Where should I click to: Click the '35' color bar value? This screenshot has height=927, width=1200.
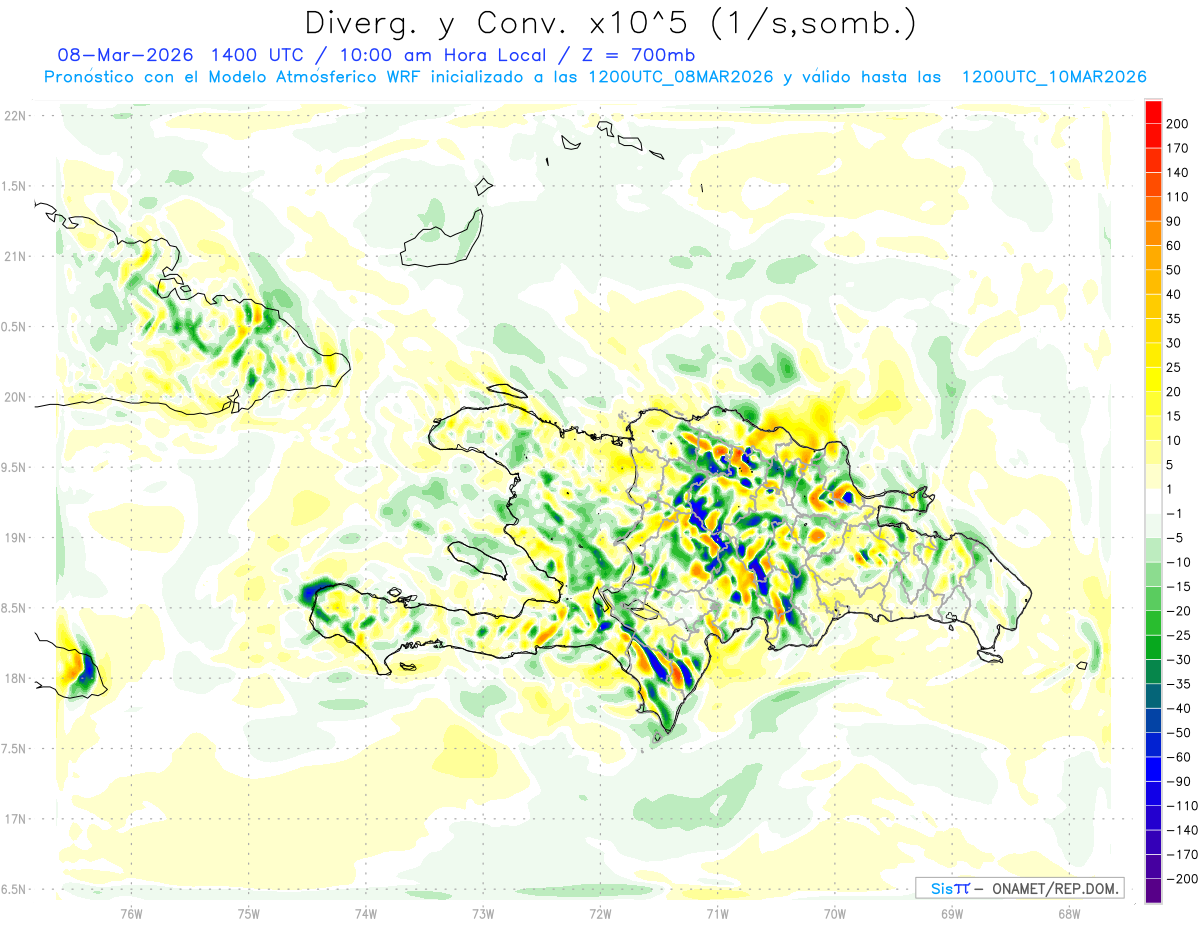click(x=1174, y=319)
